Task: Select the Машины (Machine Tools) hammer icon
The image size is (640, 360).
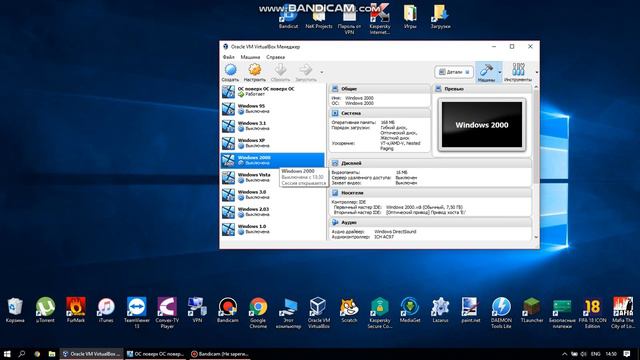Action: [x=486, y=72]
